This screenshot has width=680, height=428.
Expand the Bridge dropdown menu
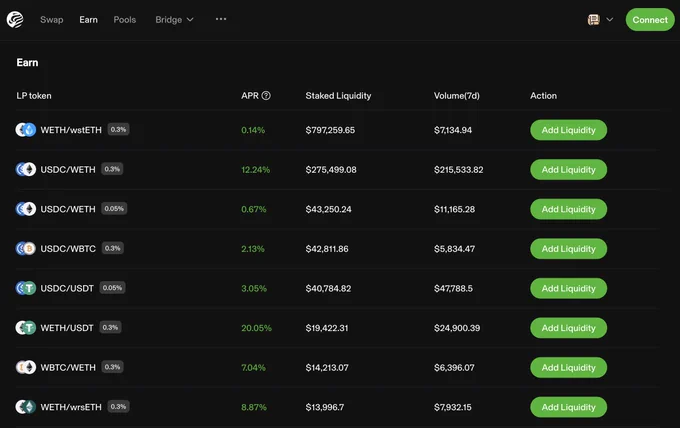174,20
